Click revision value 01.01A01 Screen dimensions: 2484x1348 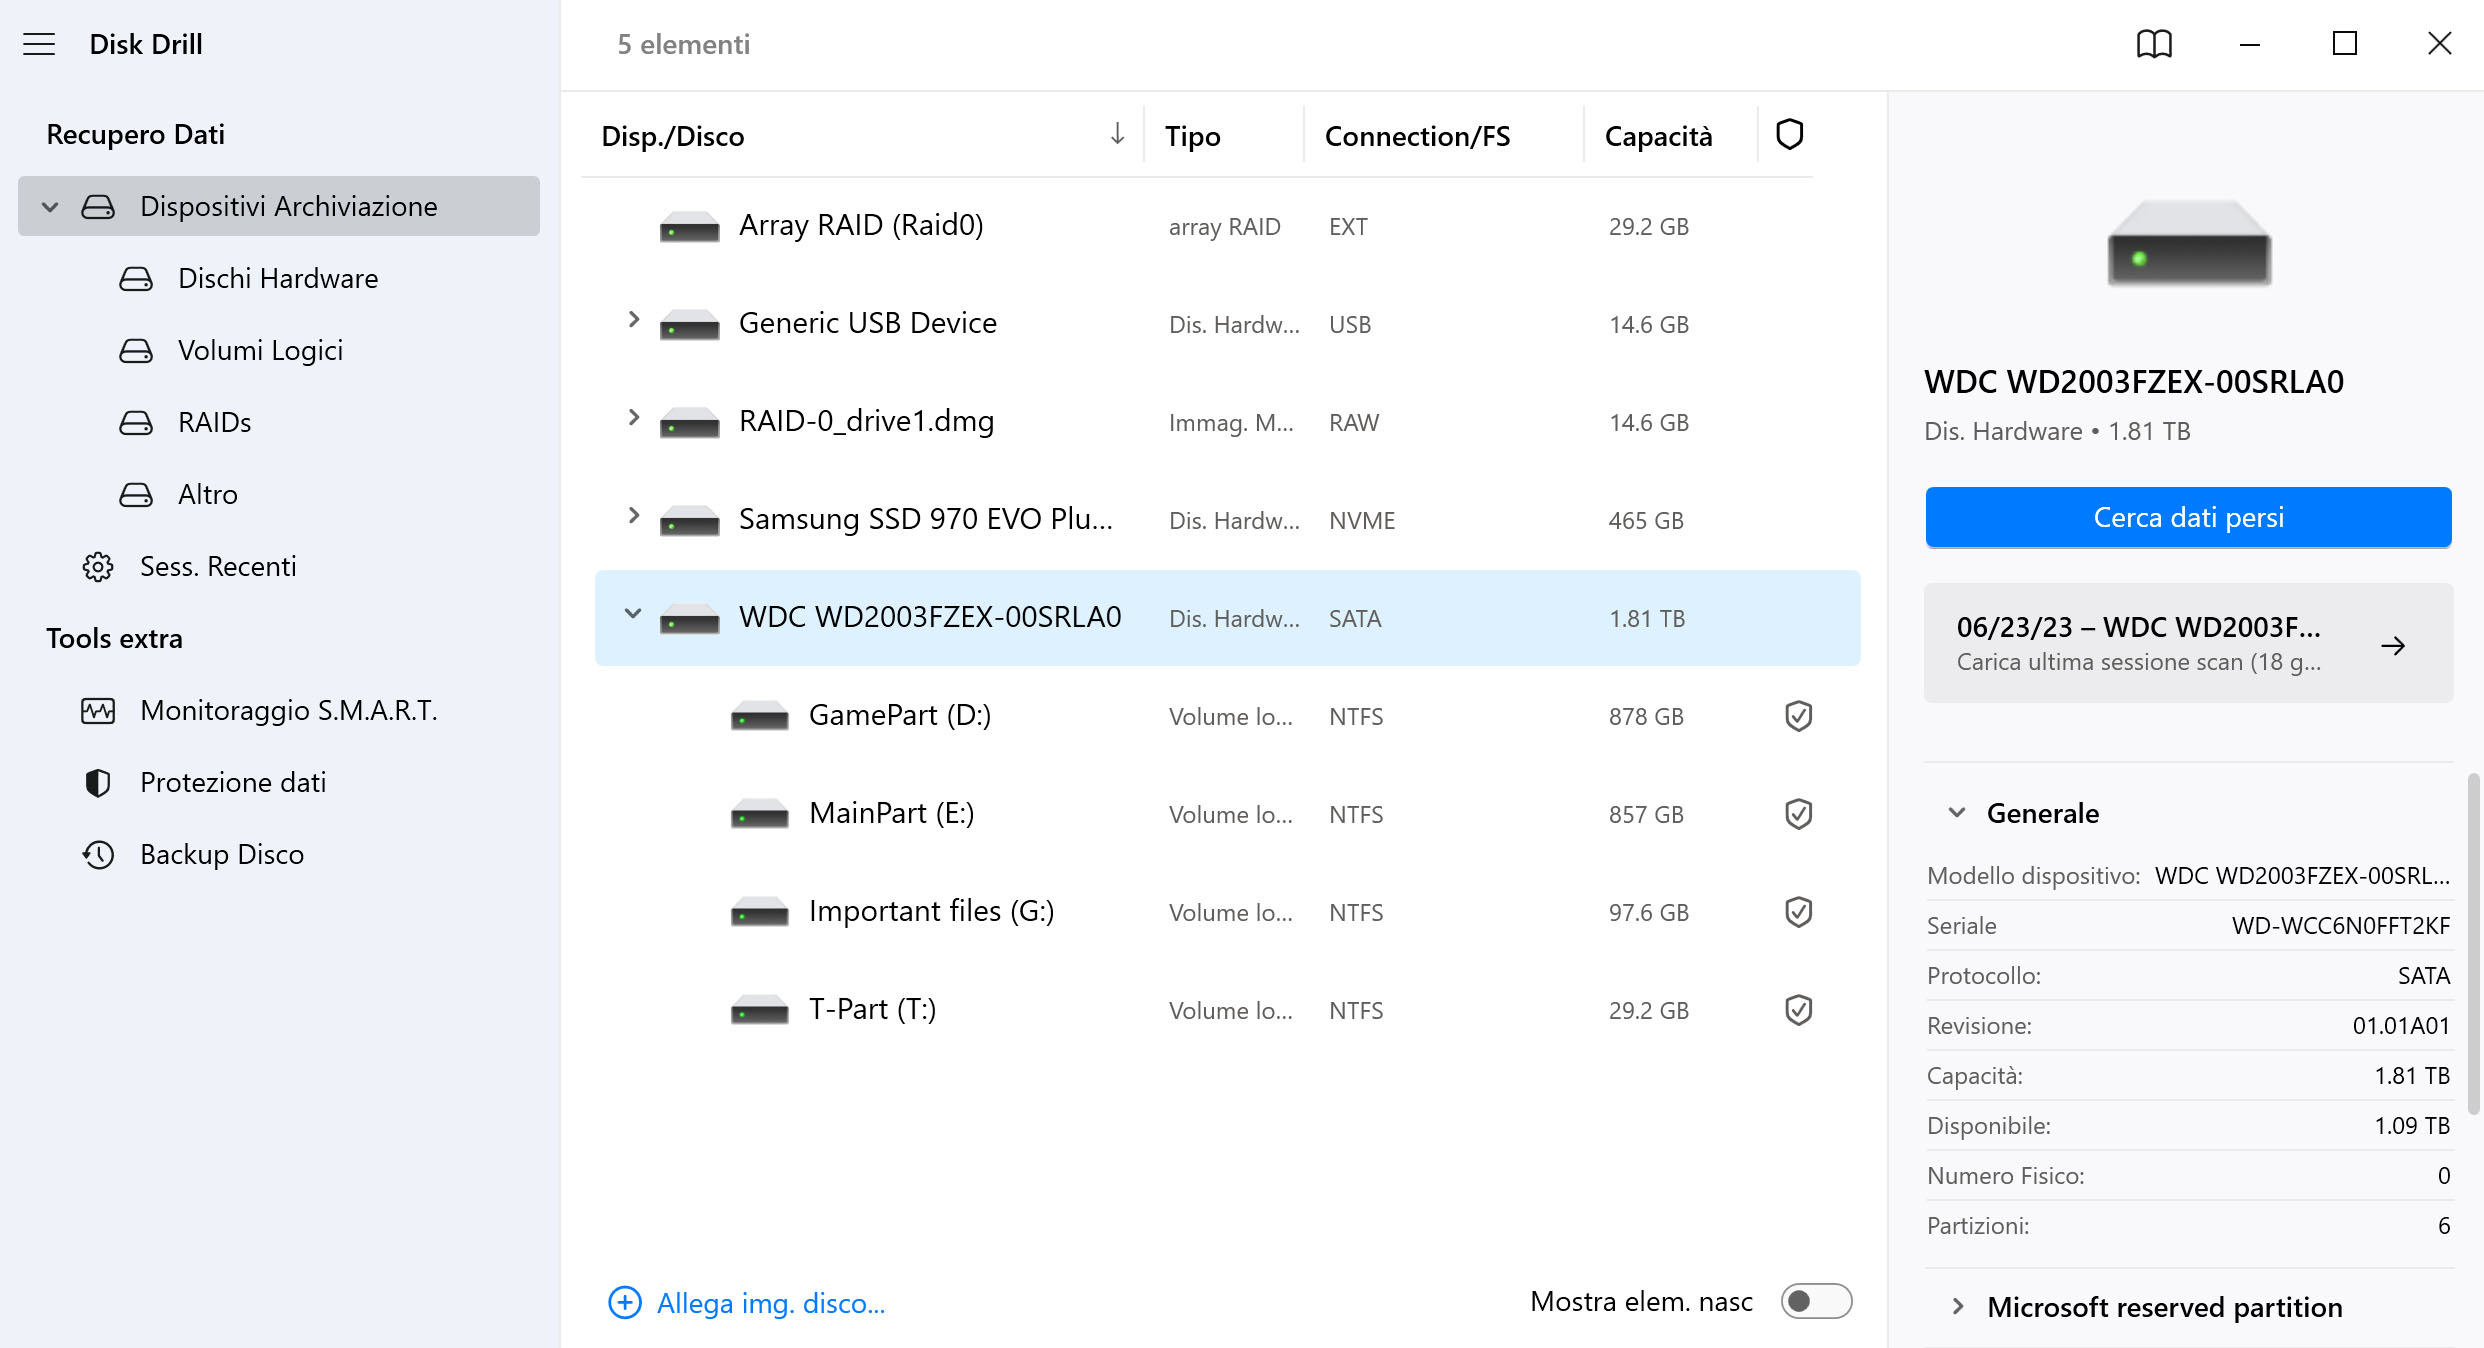coord(2401,1026)
